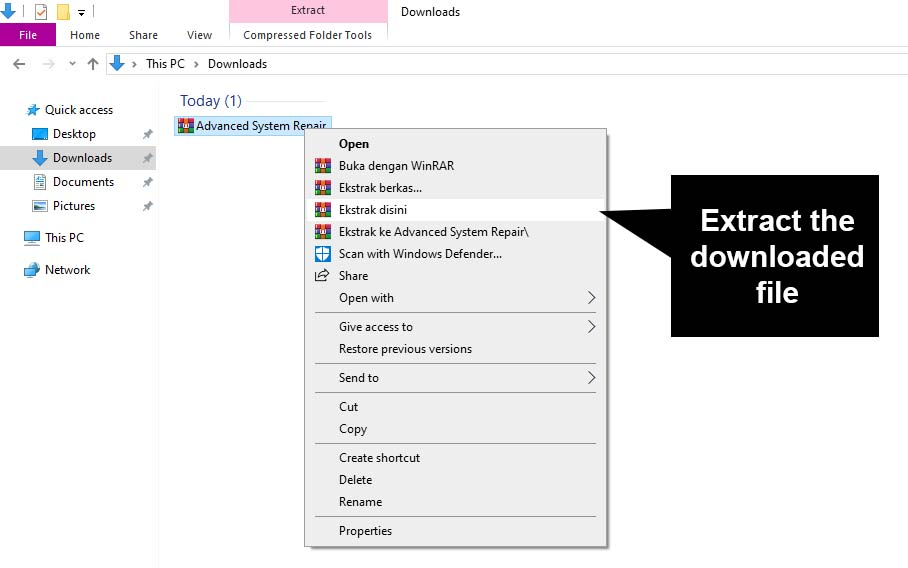The height and width of the screenshot is (568, 908).
Task: Choose Restore previous versions
Action: 455,349
